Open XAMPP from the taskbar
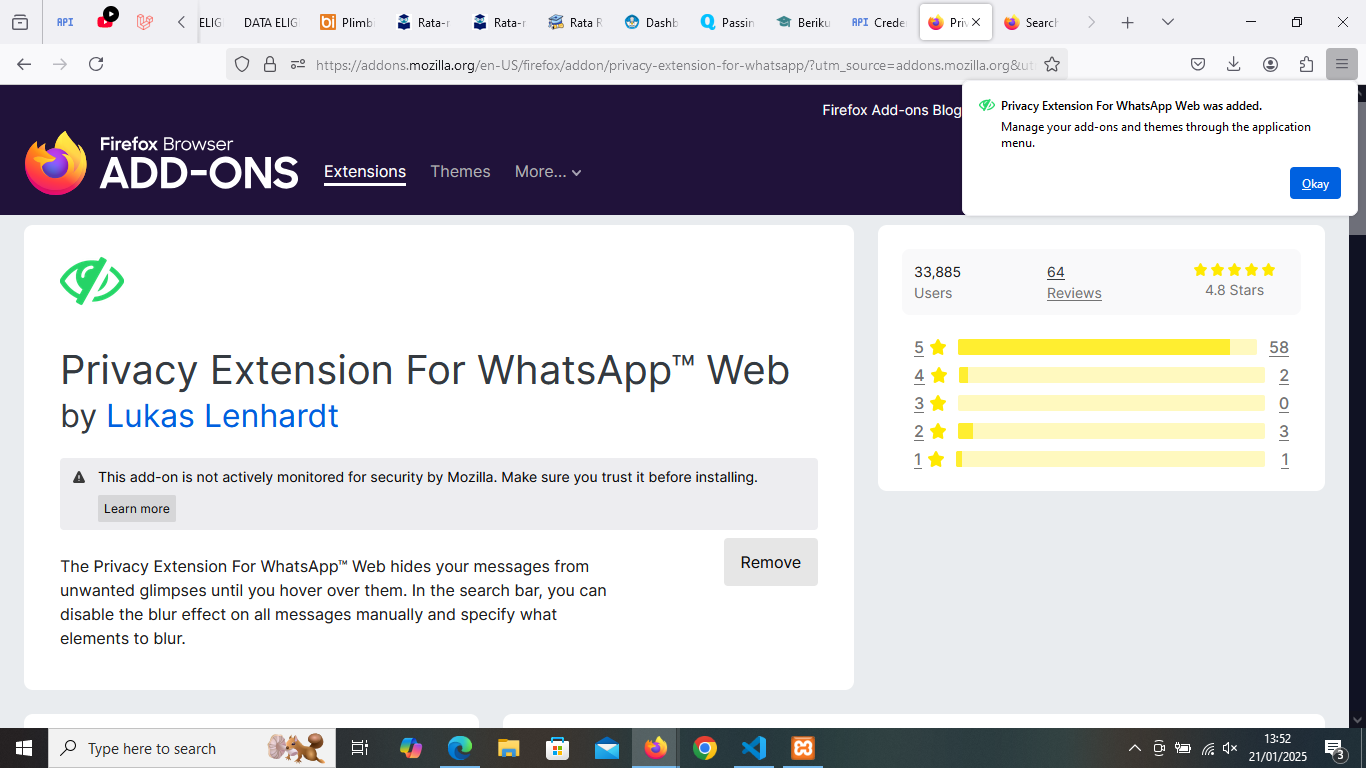 803,748
